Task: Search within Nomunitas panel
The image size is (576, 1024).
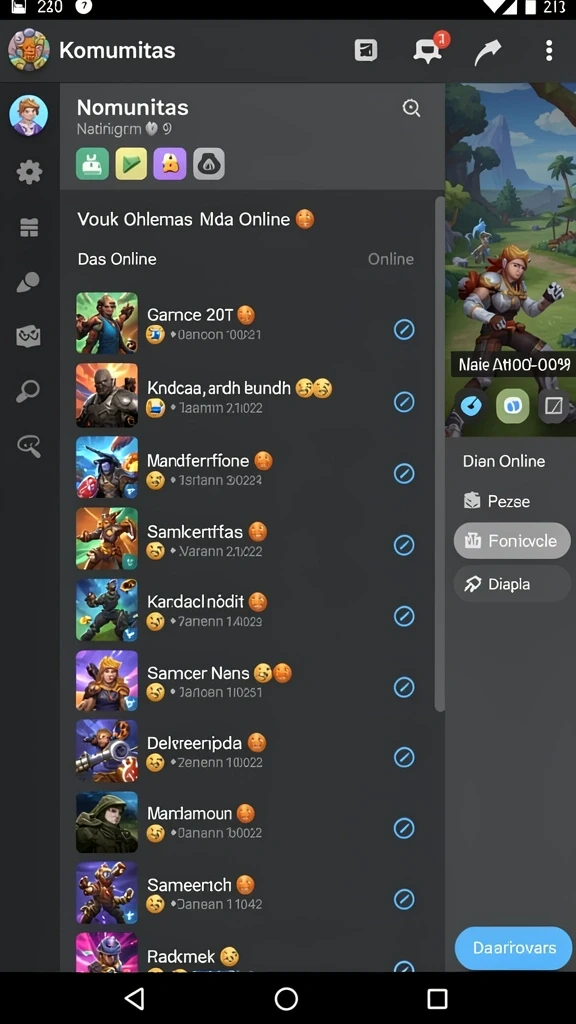Action: 411,108
